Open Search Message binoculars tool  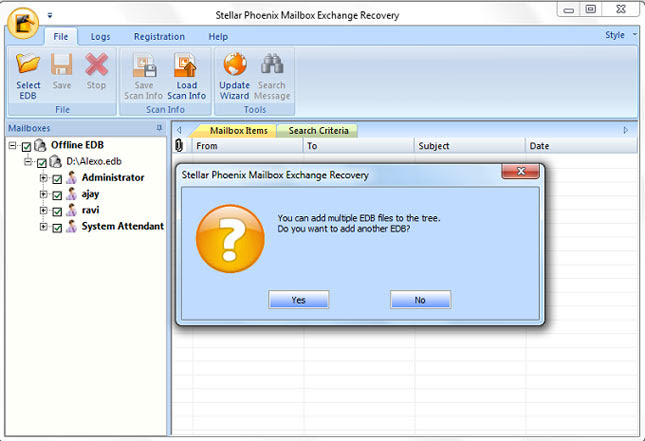272,64
